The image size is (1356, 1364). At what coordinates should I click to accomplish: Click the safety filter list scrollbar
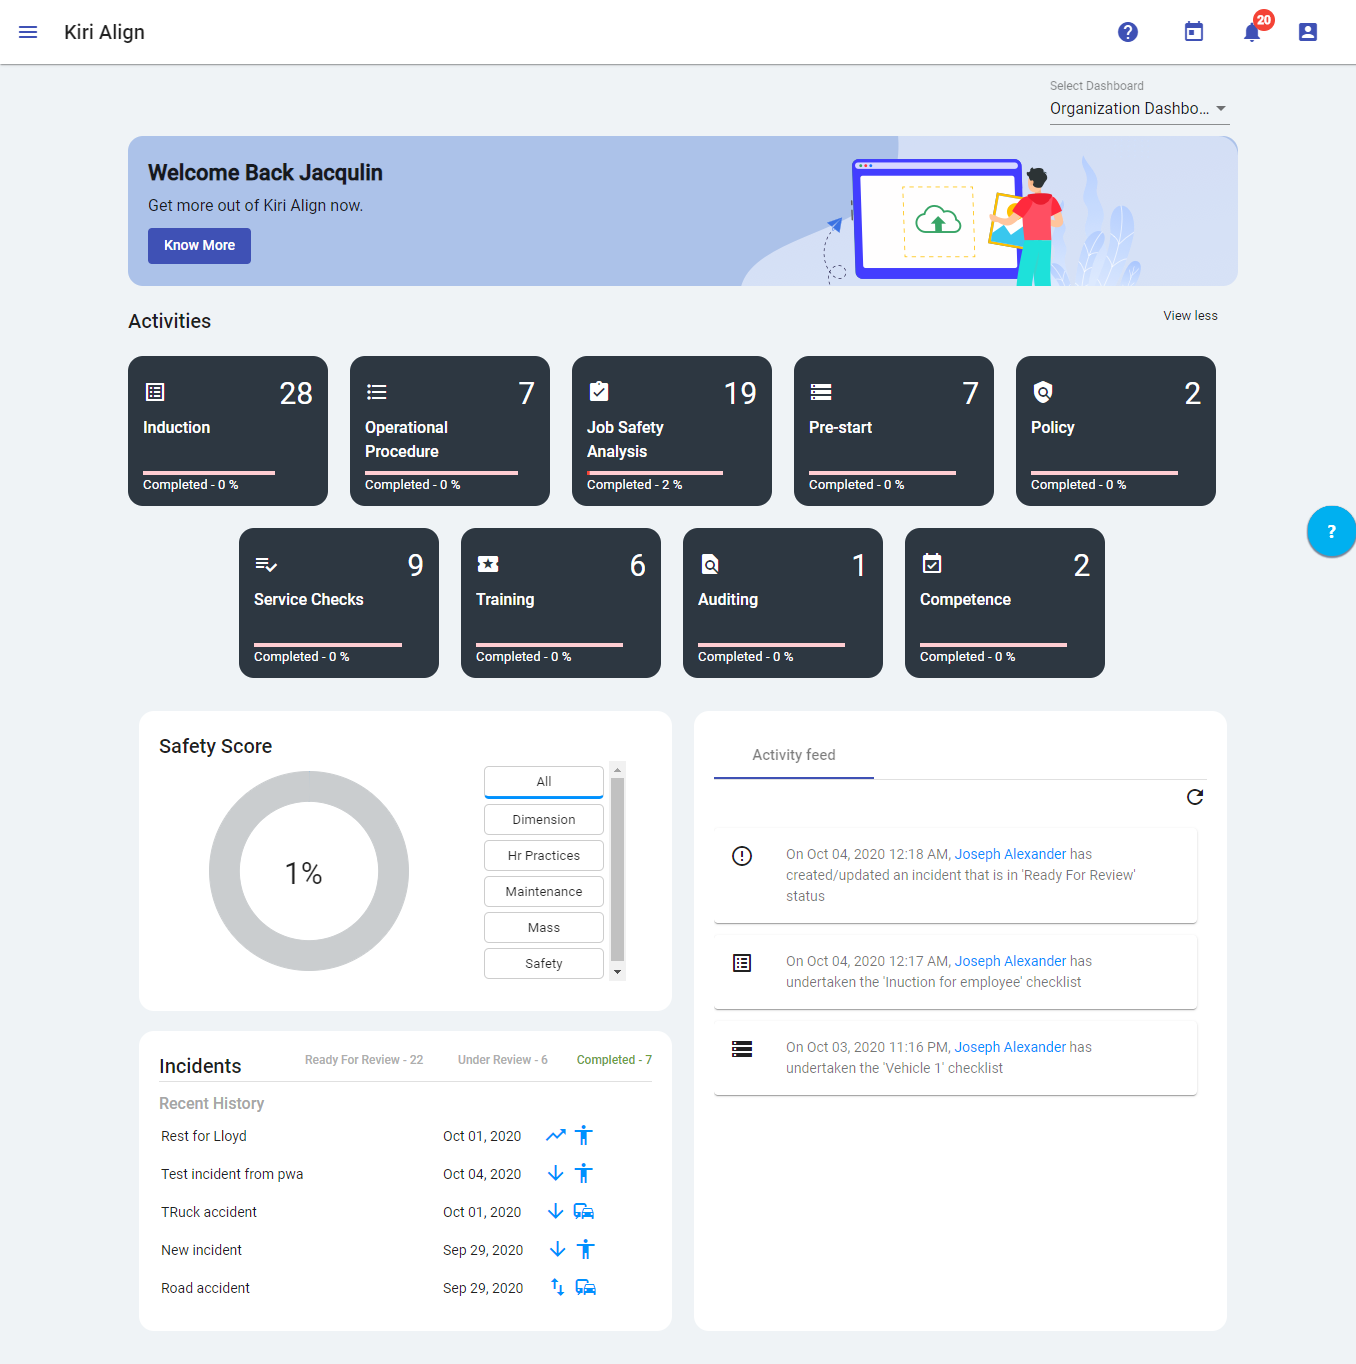coord(618,870)
